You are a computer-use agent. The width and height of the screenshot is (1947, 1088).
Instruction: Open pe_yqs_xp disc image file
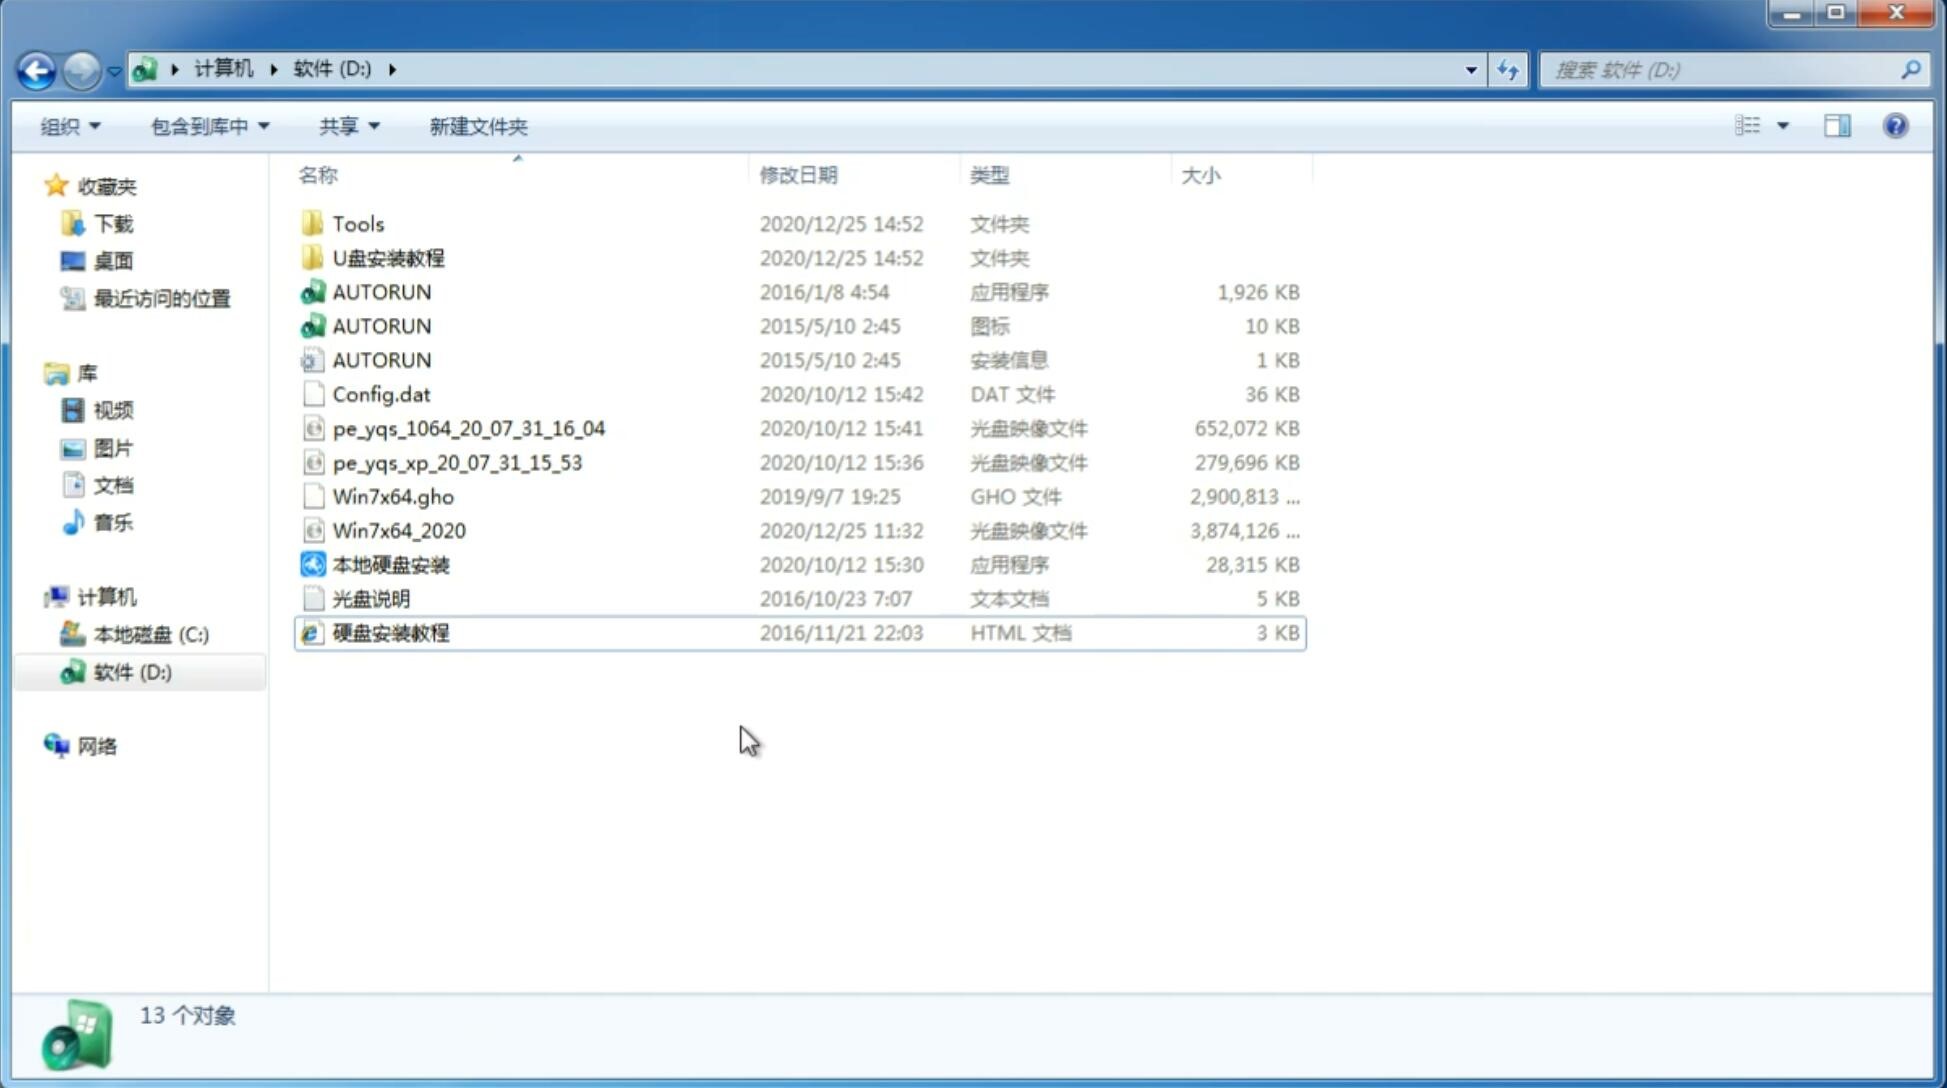[457, 462]
